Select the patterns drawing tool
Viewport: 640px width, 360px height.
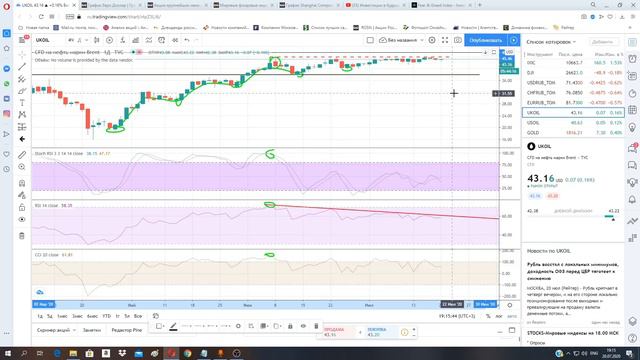[22, 115]
